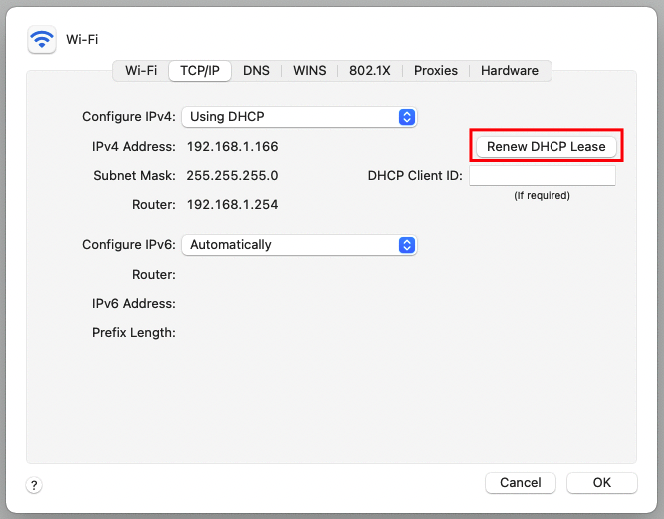Switch to the Wi-Fi tab
Viewport: 664px width, 519px height.
(141, 70)
